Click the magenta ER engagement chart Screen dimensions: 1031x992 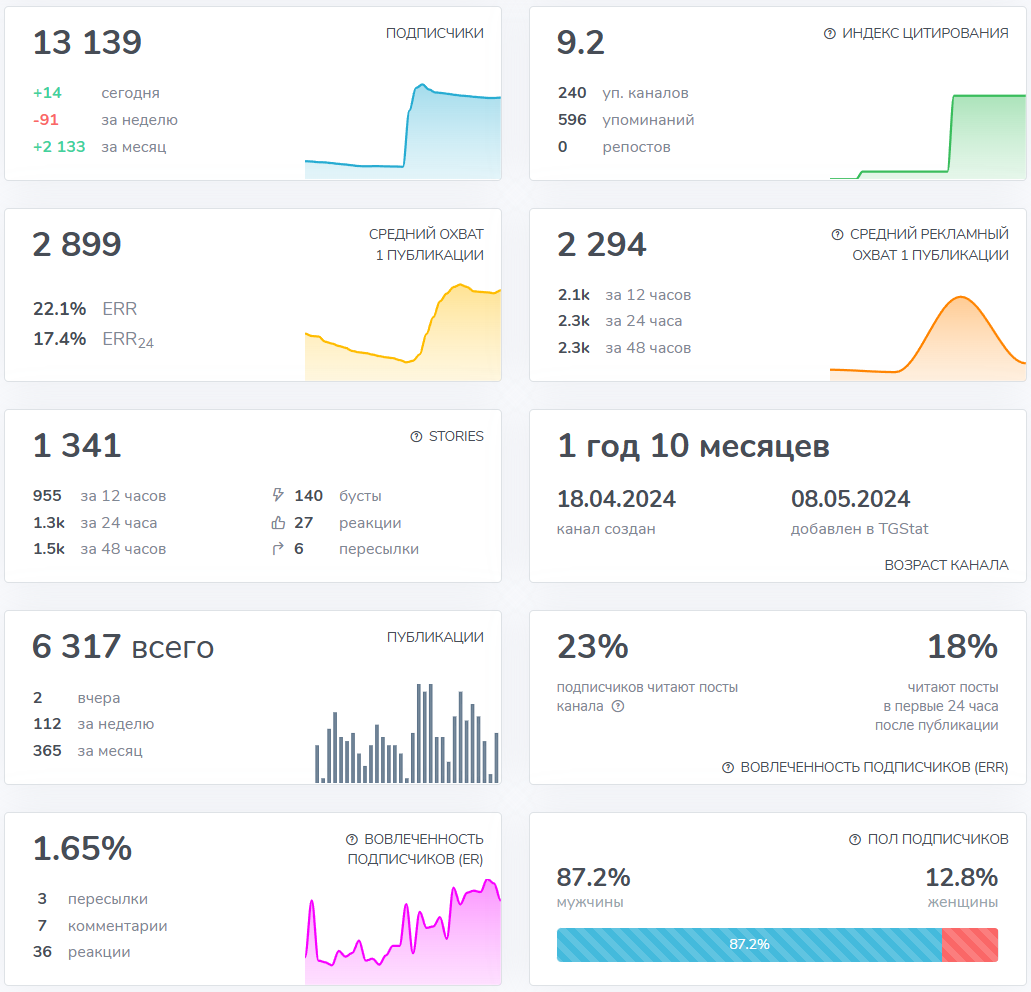[x=403, y=935]
